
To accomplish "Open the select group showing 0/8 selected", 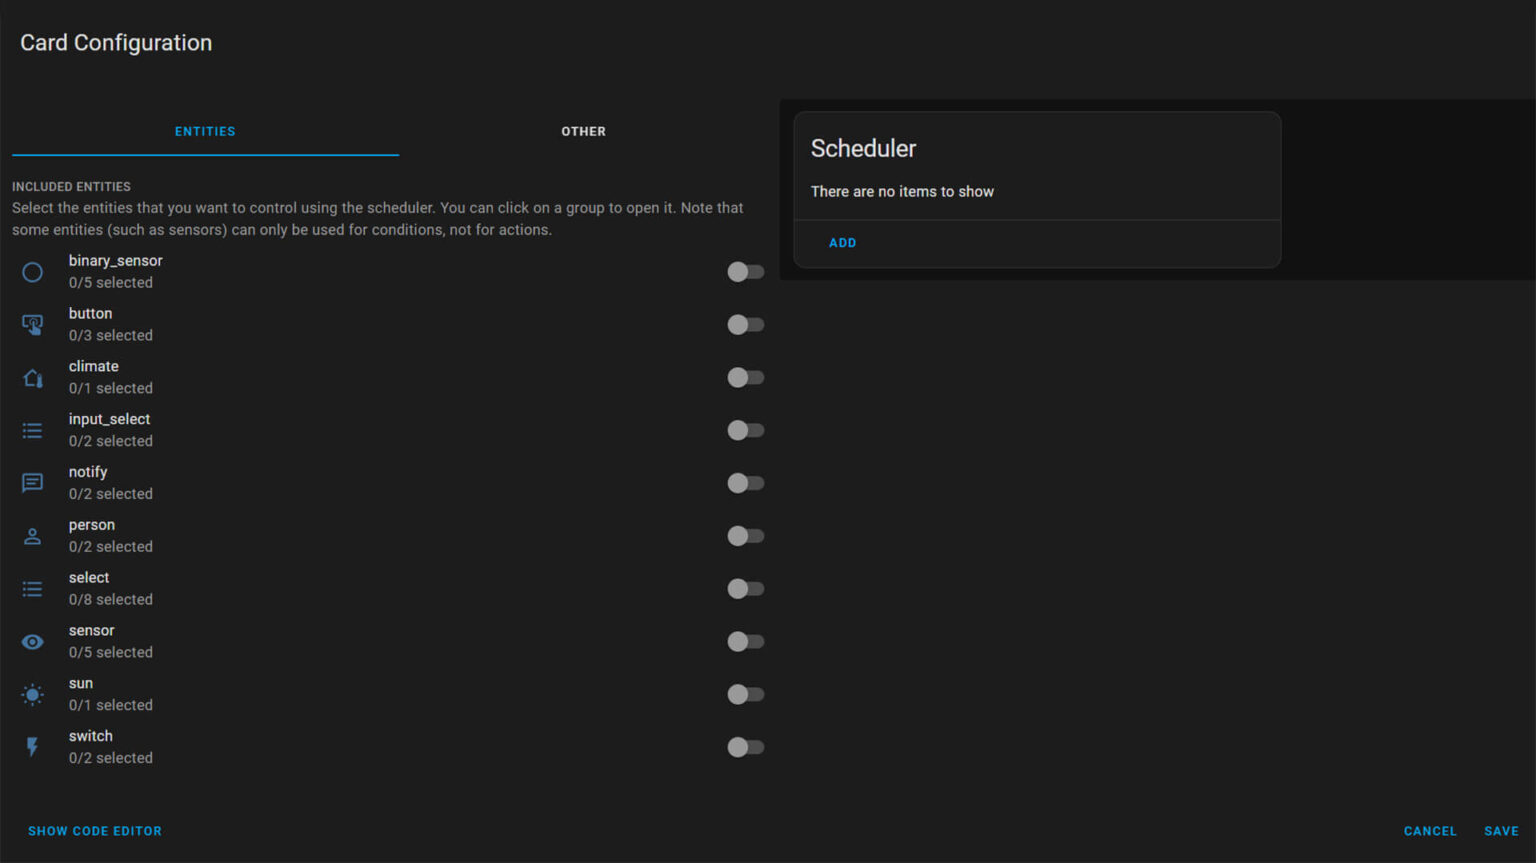I will point(89,588).
